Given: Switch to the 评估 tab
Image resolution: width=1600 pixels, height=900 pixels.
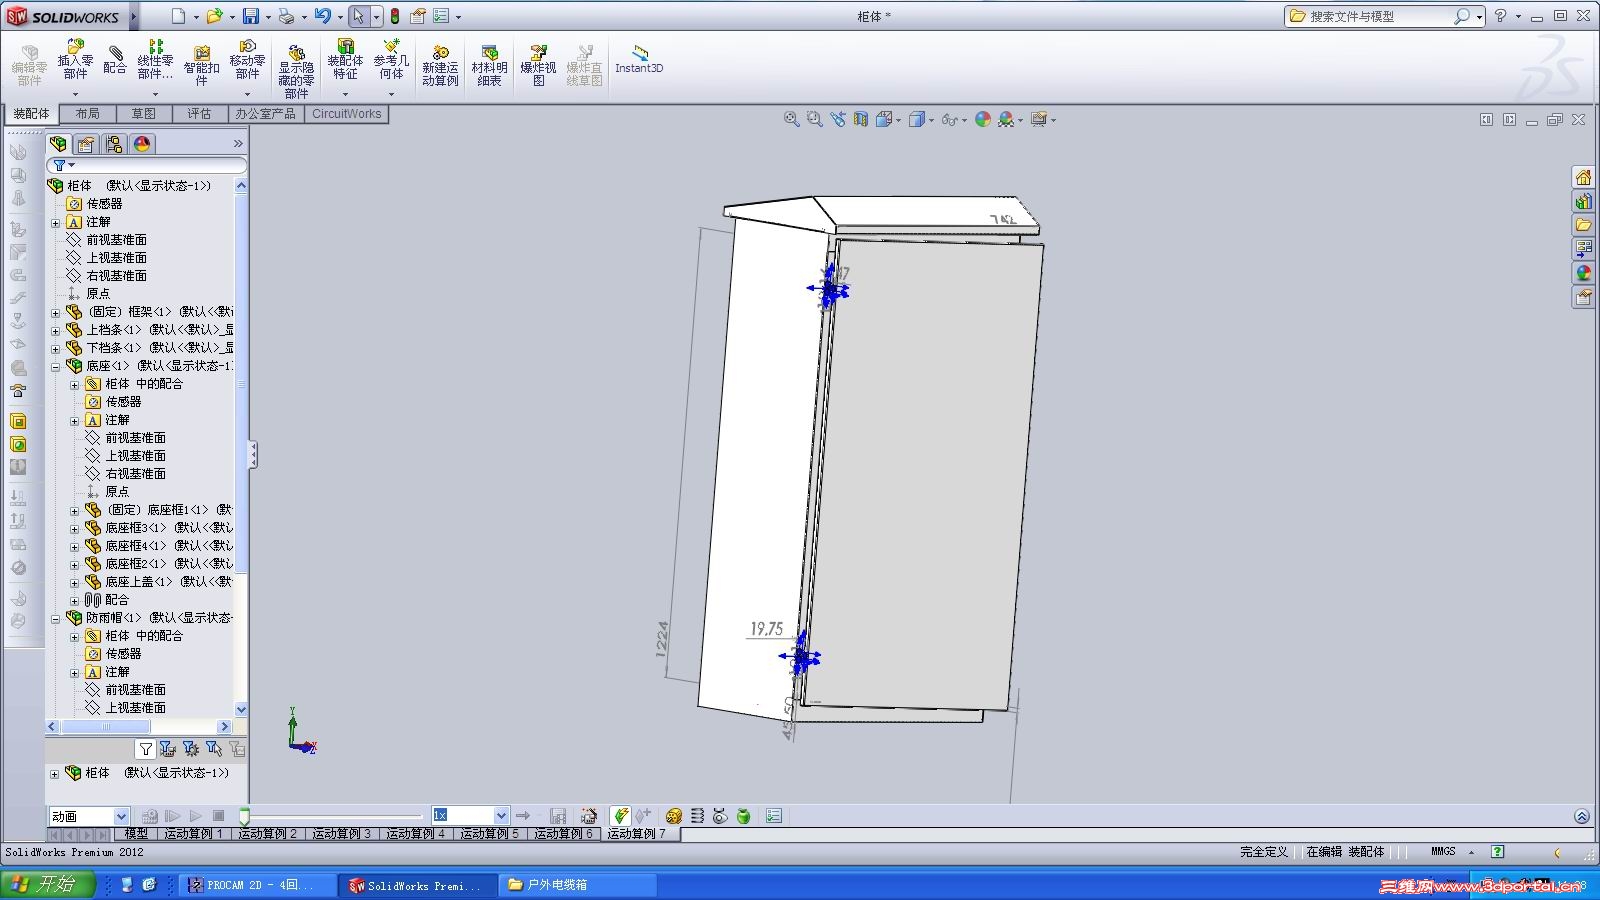Looking at the screenshot, I should click(x=199, y=114).
